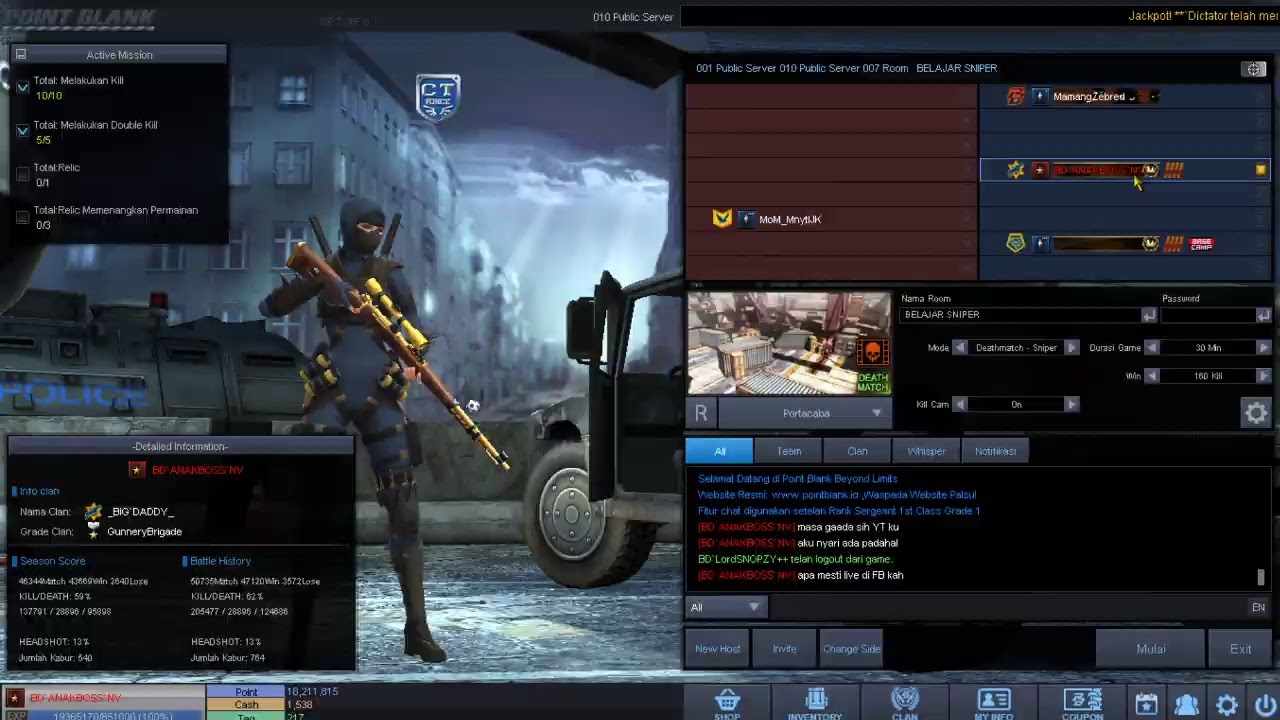The height and width of the screenshot is (720, 1280).
Task: Click MoM_MnytIJK's yellow clan emblem
Action: [722, 218]
